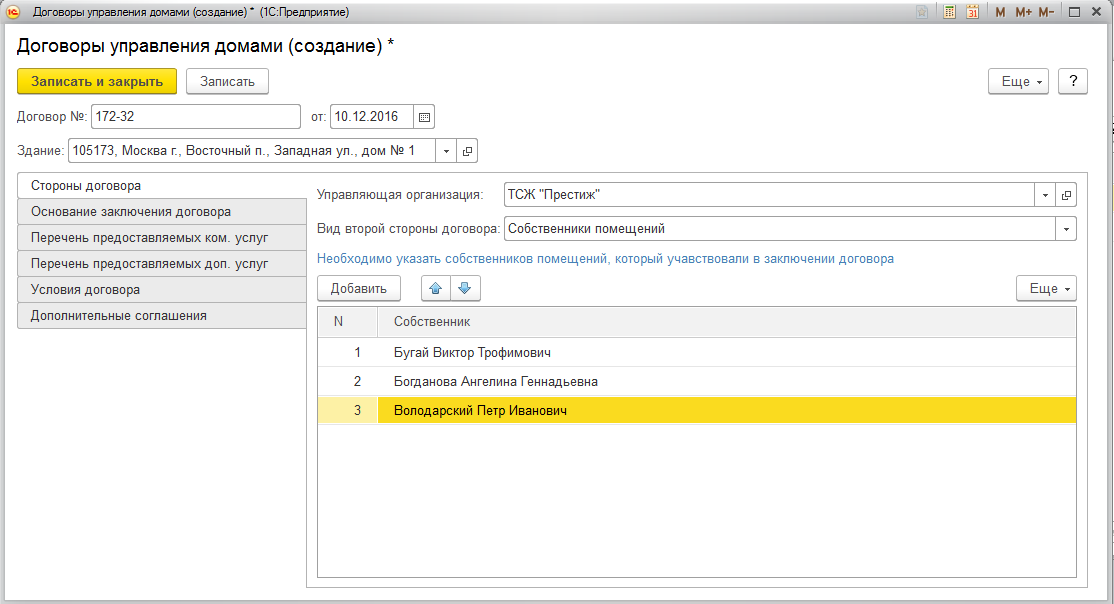1114x604 pixels.
Task: Open date picker next to contract date
Action: 424,117
